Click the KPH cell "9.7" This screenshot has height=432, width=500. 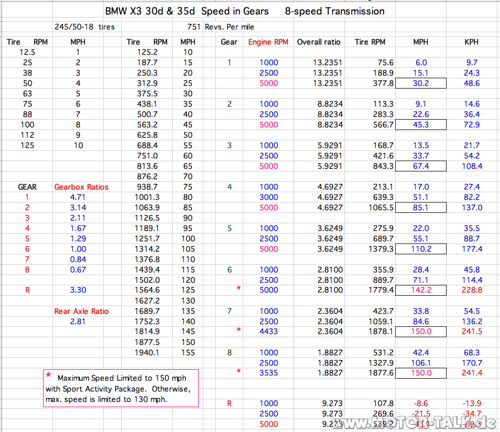click(472, 63)
